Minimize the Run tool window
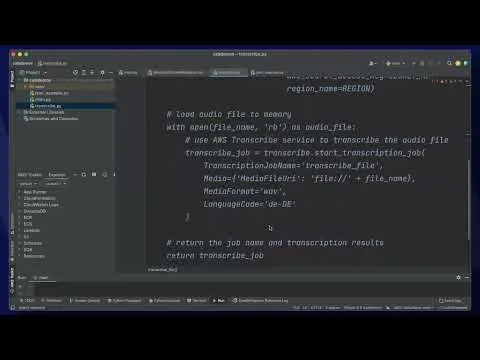Image resolution: width=480 pixels, height=360 pixels. [x=467, y=277]
